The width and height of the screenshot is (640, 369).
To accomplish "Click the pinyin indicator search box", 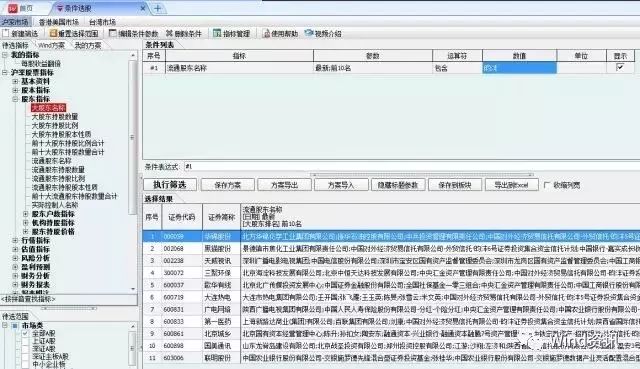I will 69,299.
